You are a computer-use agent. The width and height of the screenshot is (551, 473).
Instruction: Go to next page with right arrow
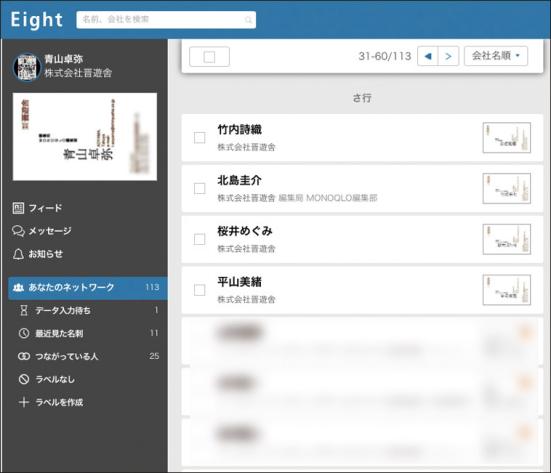coord(448,56)
